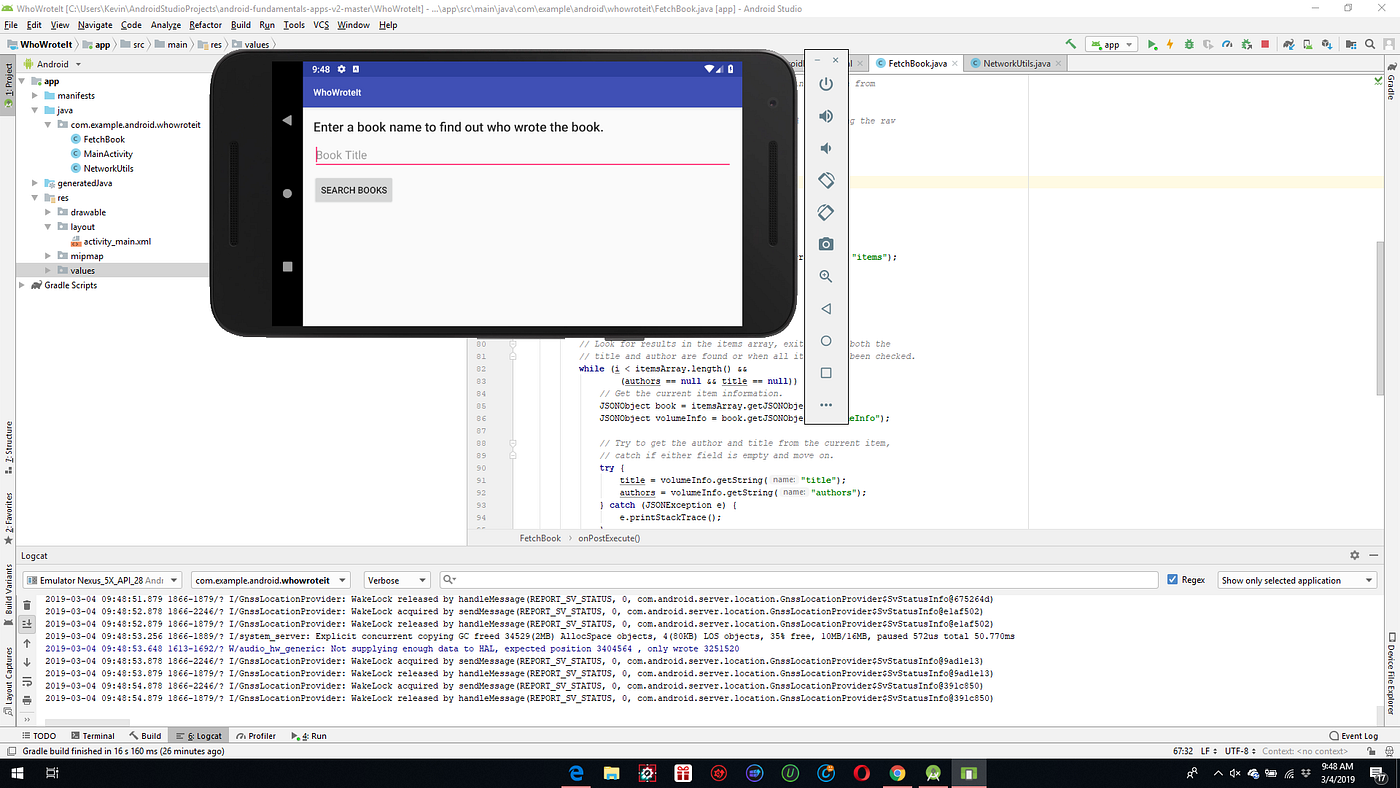The width and height of the screenshot is (1400, 788).
Task: Disable the Regex checkbox in Logcat
Action: point(1174,578)
